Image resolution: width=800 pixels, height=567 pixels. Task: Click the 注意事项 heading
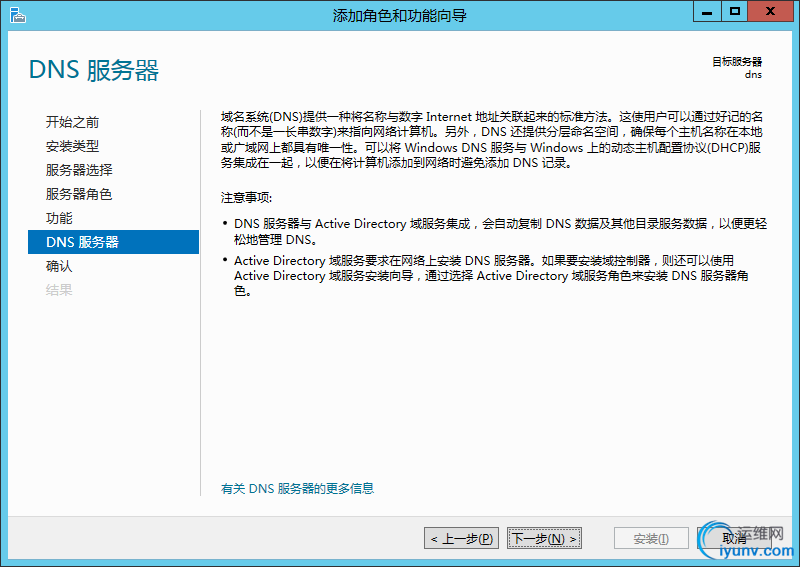point(246,198)
